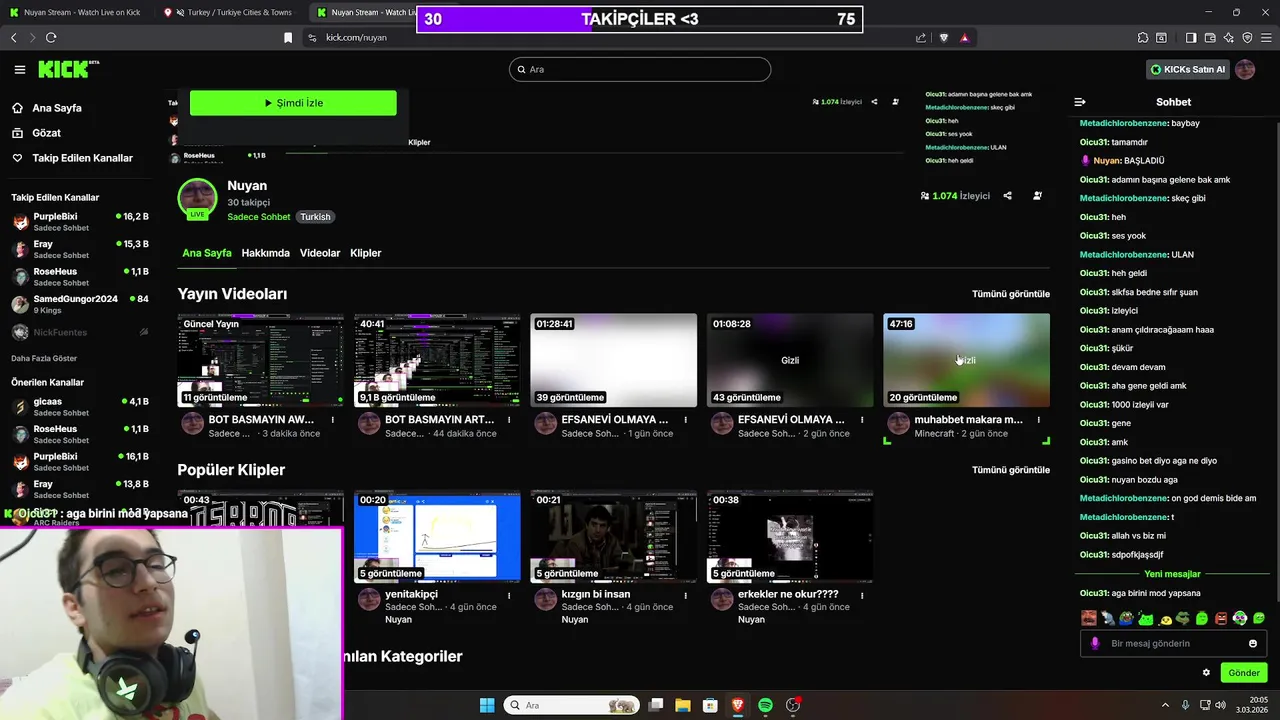Click the Windows Start button
The width and height of the screenshot is (1280, 720).
[x=487, y=705]
